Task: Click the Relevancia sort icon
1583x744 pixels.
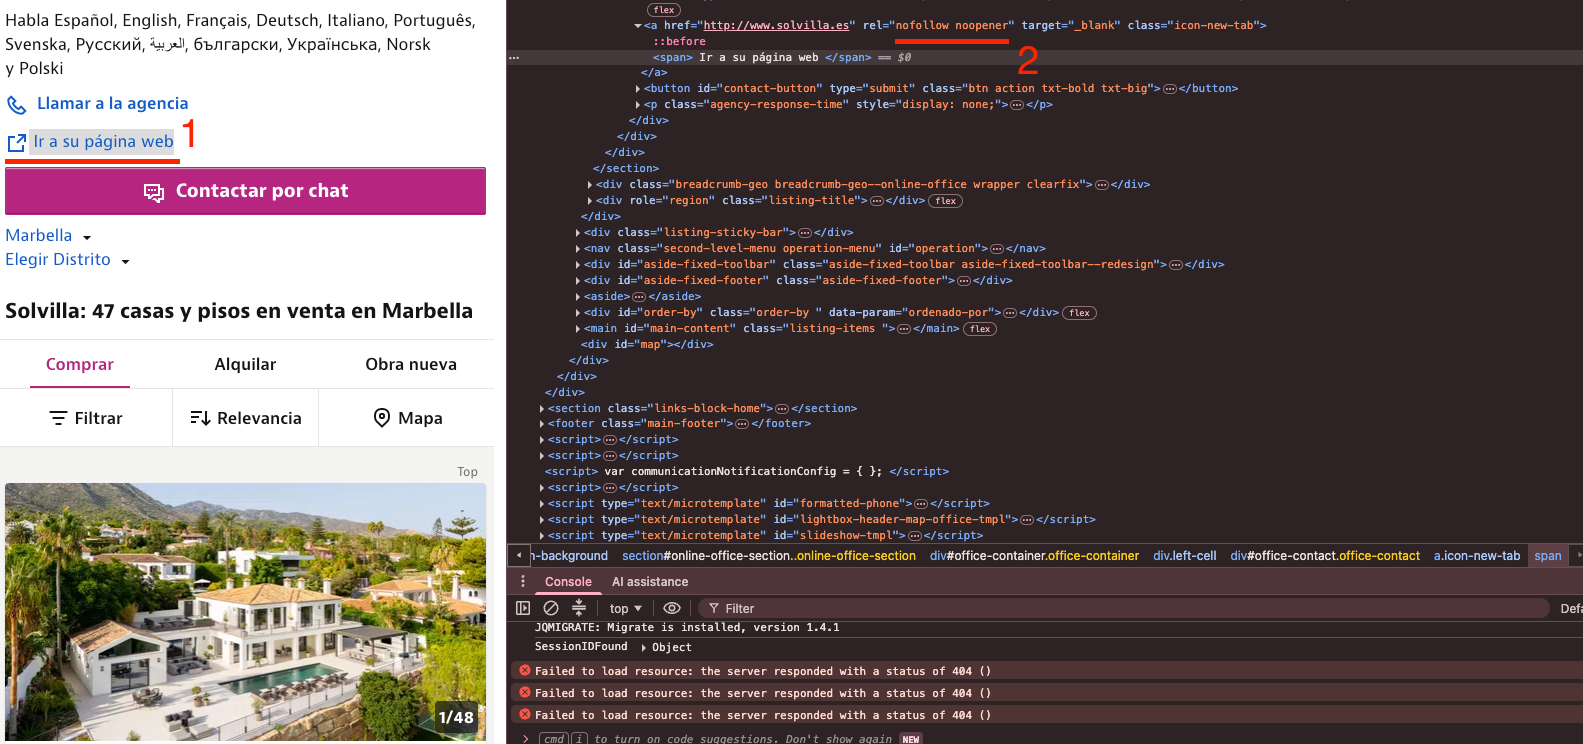Action: 200,418
